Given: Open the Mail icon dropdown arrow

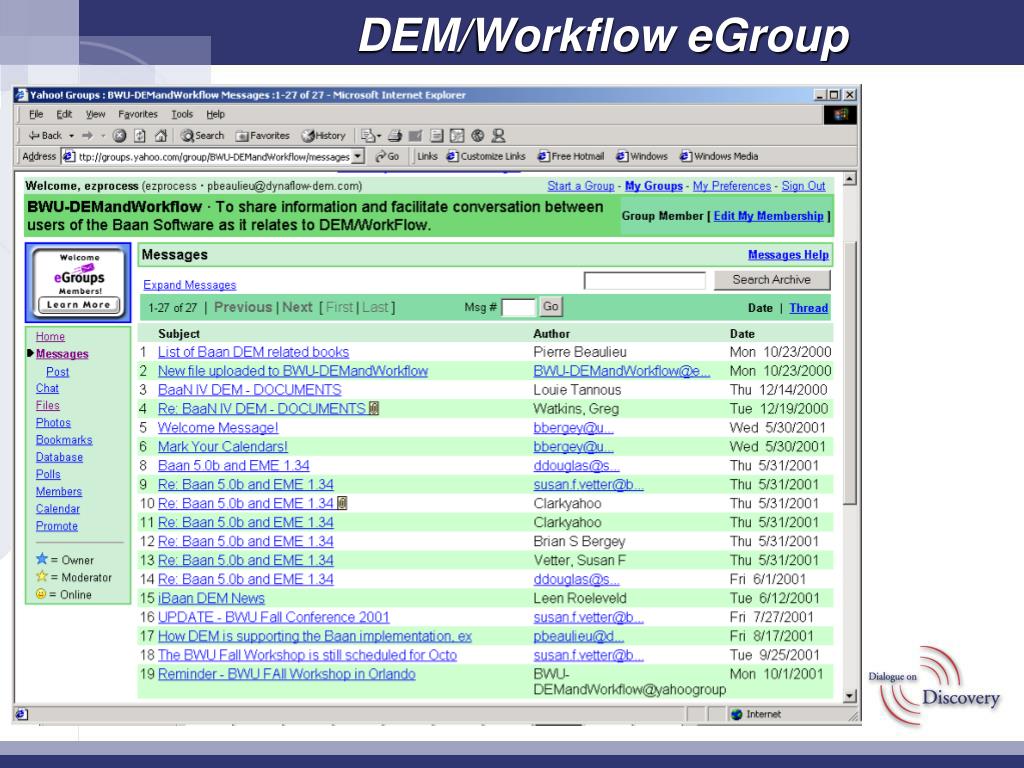Looking at the screenshot, I should (x=379, y=136).
